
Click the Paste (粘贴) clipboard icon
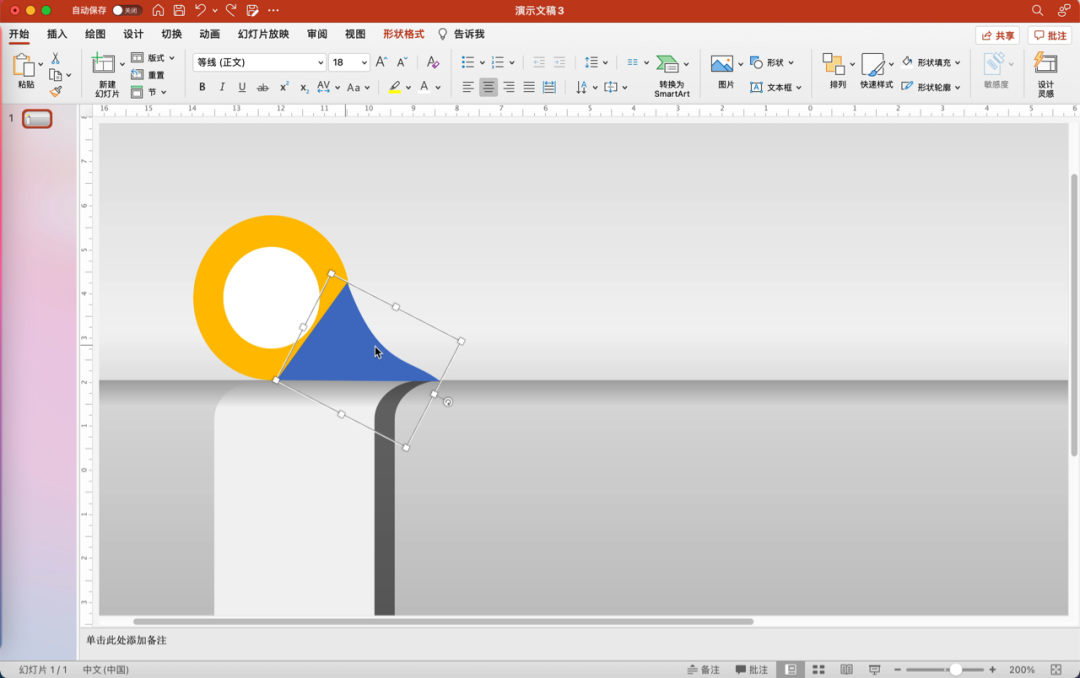(25, 71)
